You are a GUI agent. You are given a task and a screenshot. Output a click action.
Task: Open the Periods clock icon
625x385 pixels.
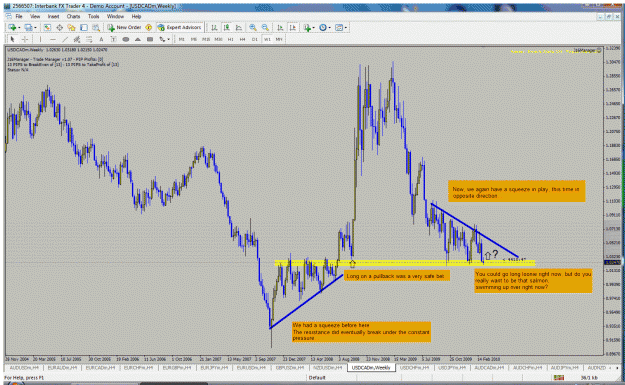click(x=323, y=28)
